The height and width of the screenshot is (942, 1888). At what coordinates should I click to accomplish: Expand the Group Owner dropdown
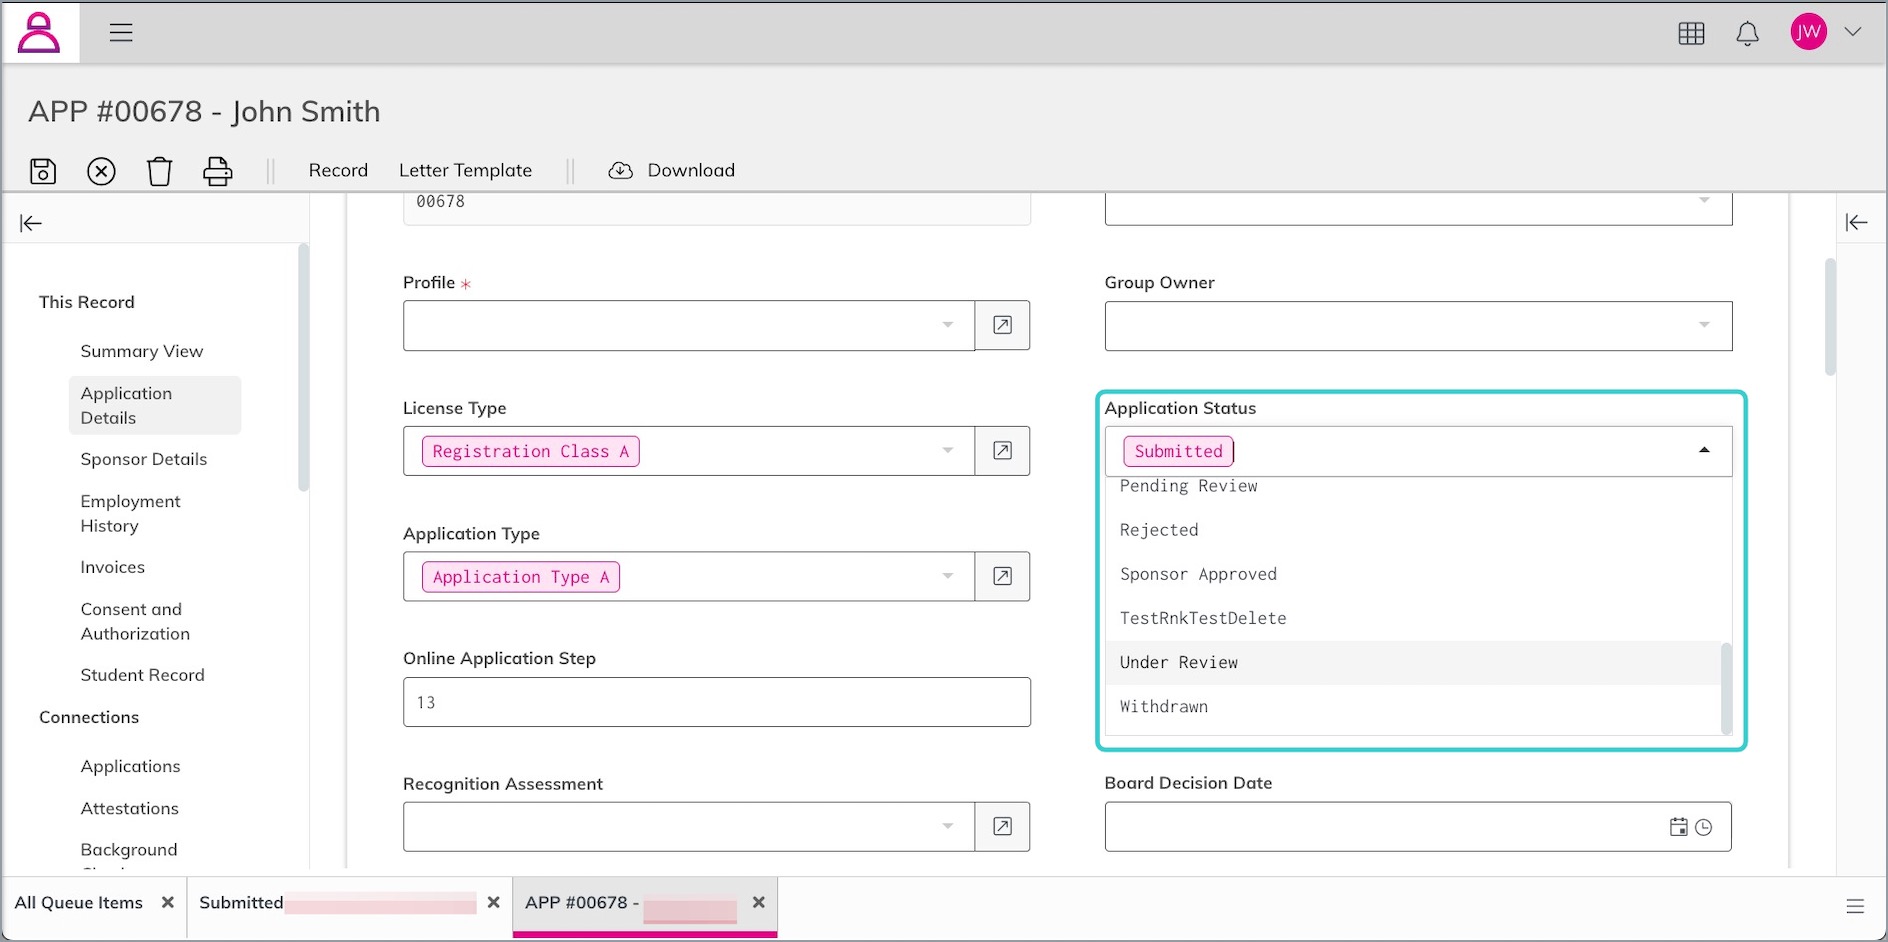[1418, 326]
